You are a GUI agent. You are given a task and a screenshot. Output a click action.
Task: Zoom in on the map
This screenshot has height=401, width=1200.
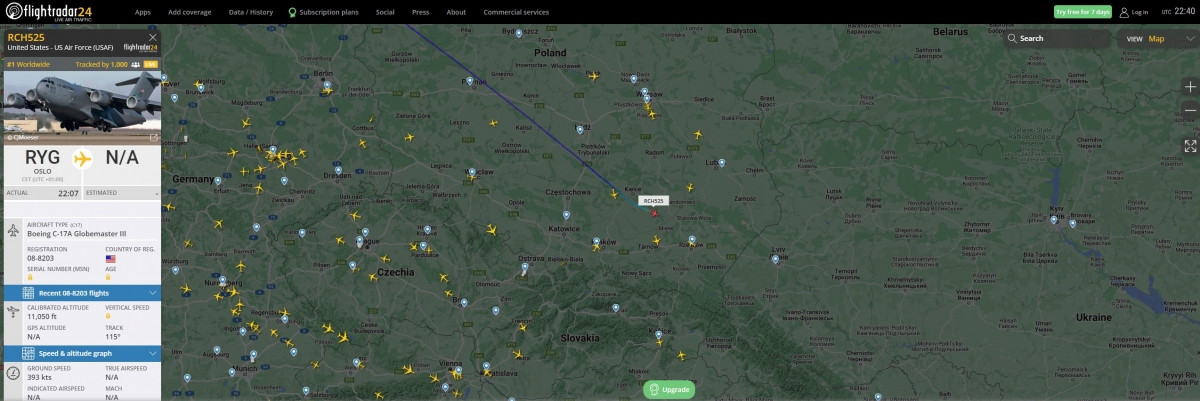(x=1190, y=87)
